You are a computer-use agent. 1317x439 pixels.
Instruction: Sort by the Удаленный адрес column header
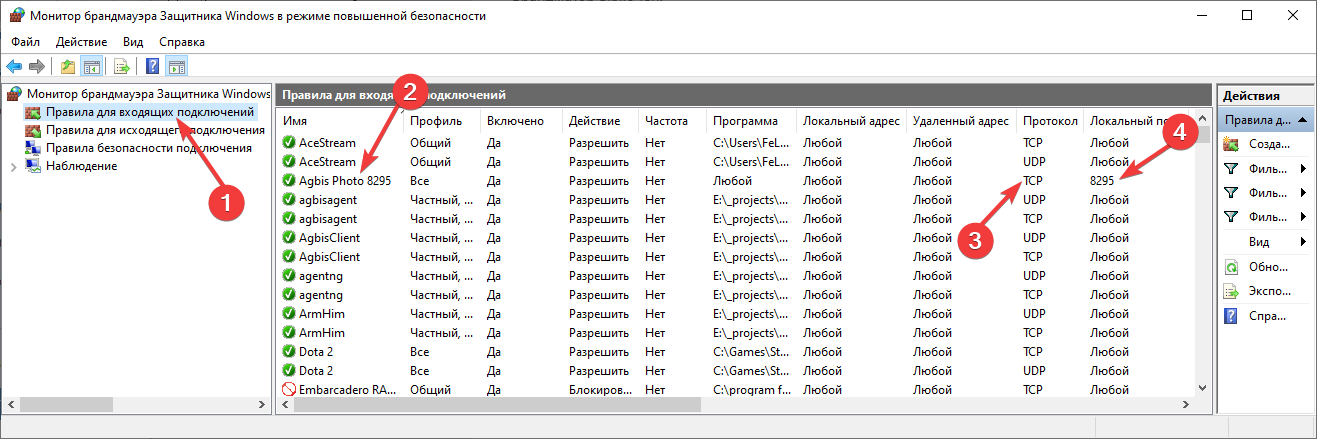pos(962,121)
